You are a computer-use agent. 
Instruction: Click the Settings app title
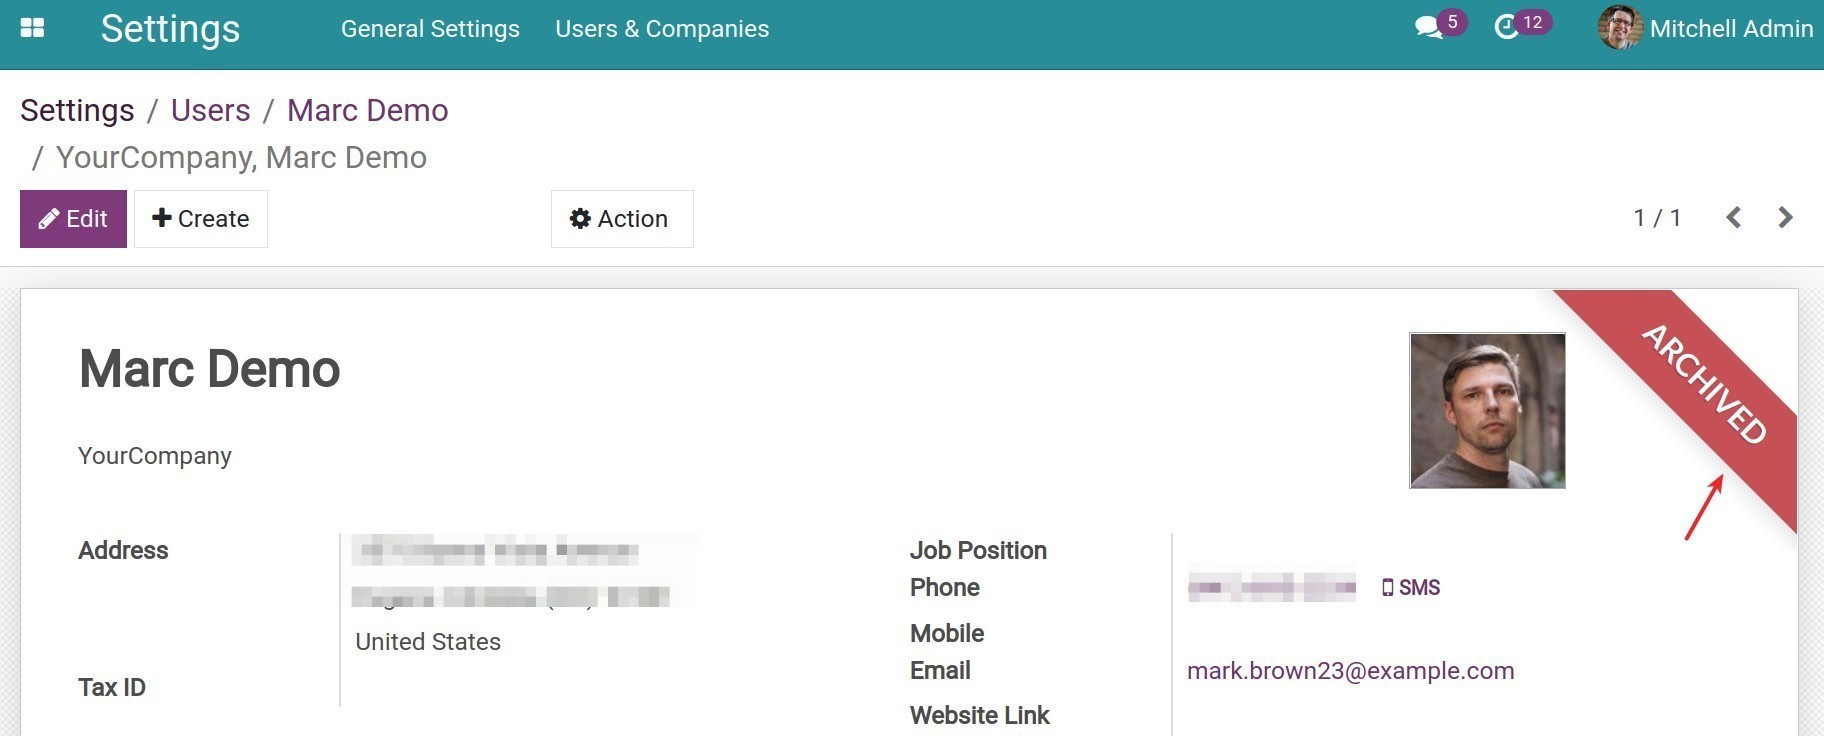pyautogui.click(x=170, y=28)
